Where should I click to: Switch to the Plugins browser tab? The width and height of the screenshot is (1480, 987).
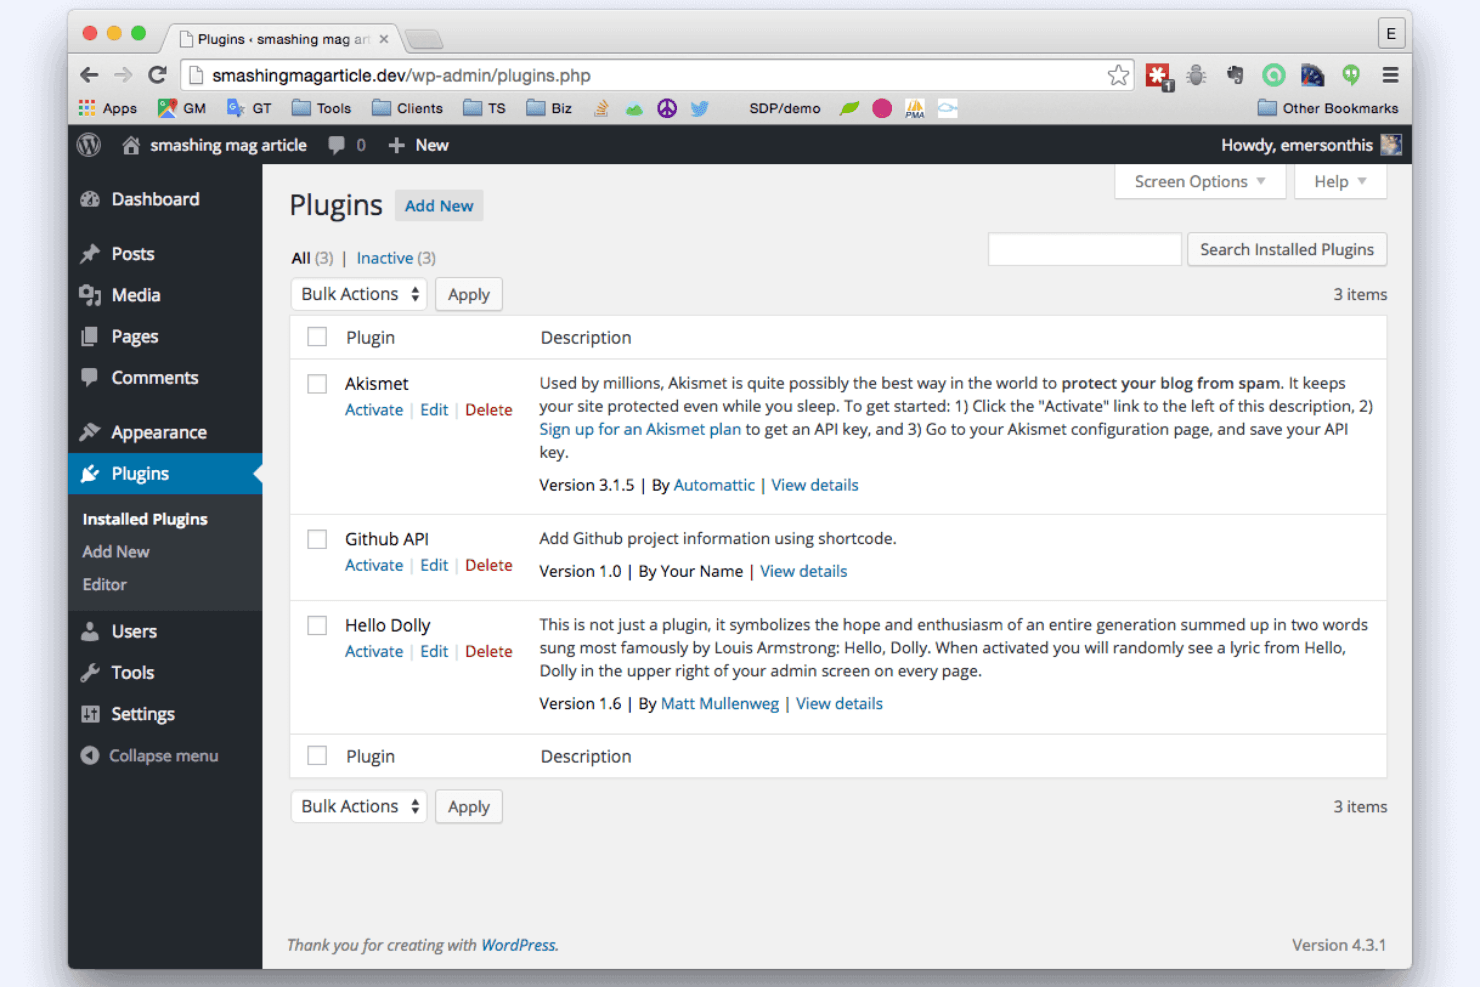pyautogui.click(x=283, y=39)
